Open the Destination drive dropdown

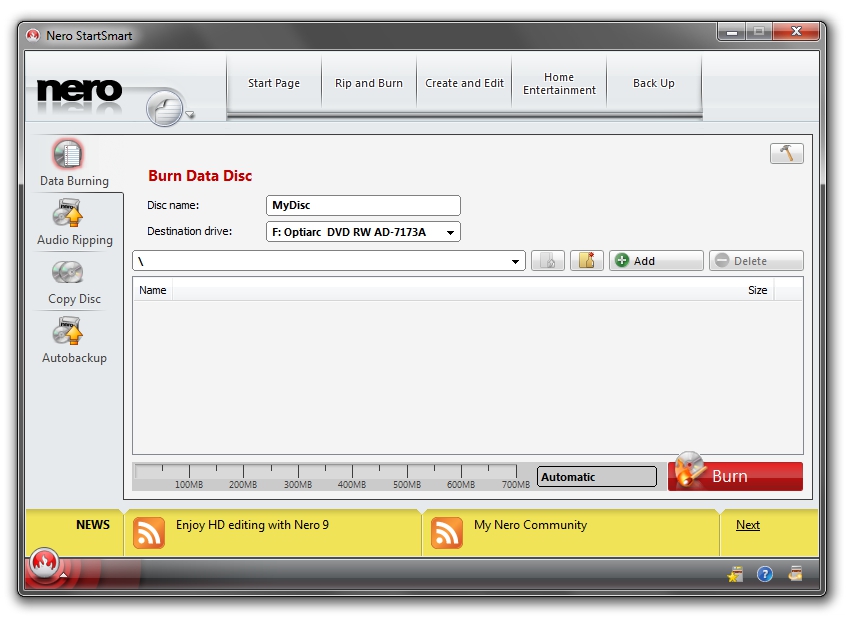click(363, 232)
